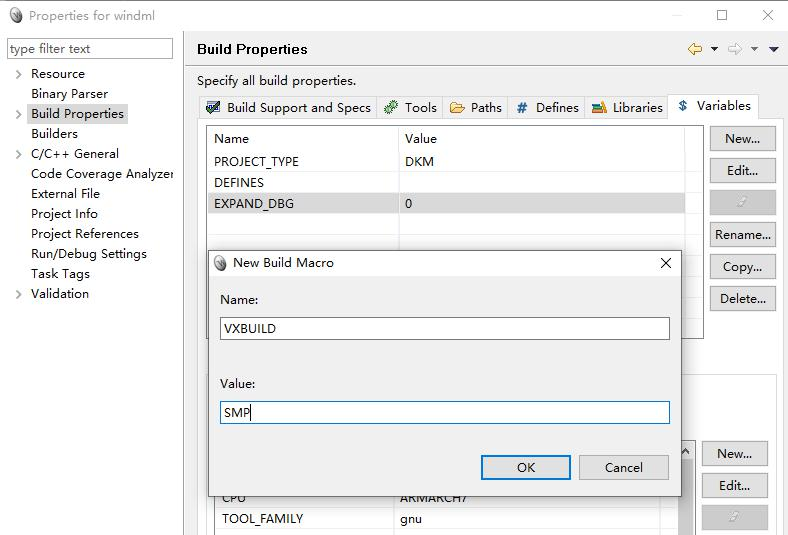Open the view menu triangle in header

[774, 49]
